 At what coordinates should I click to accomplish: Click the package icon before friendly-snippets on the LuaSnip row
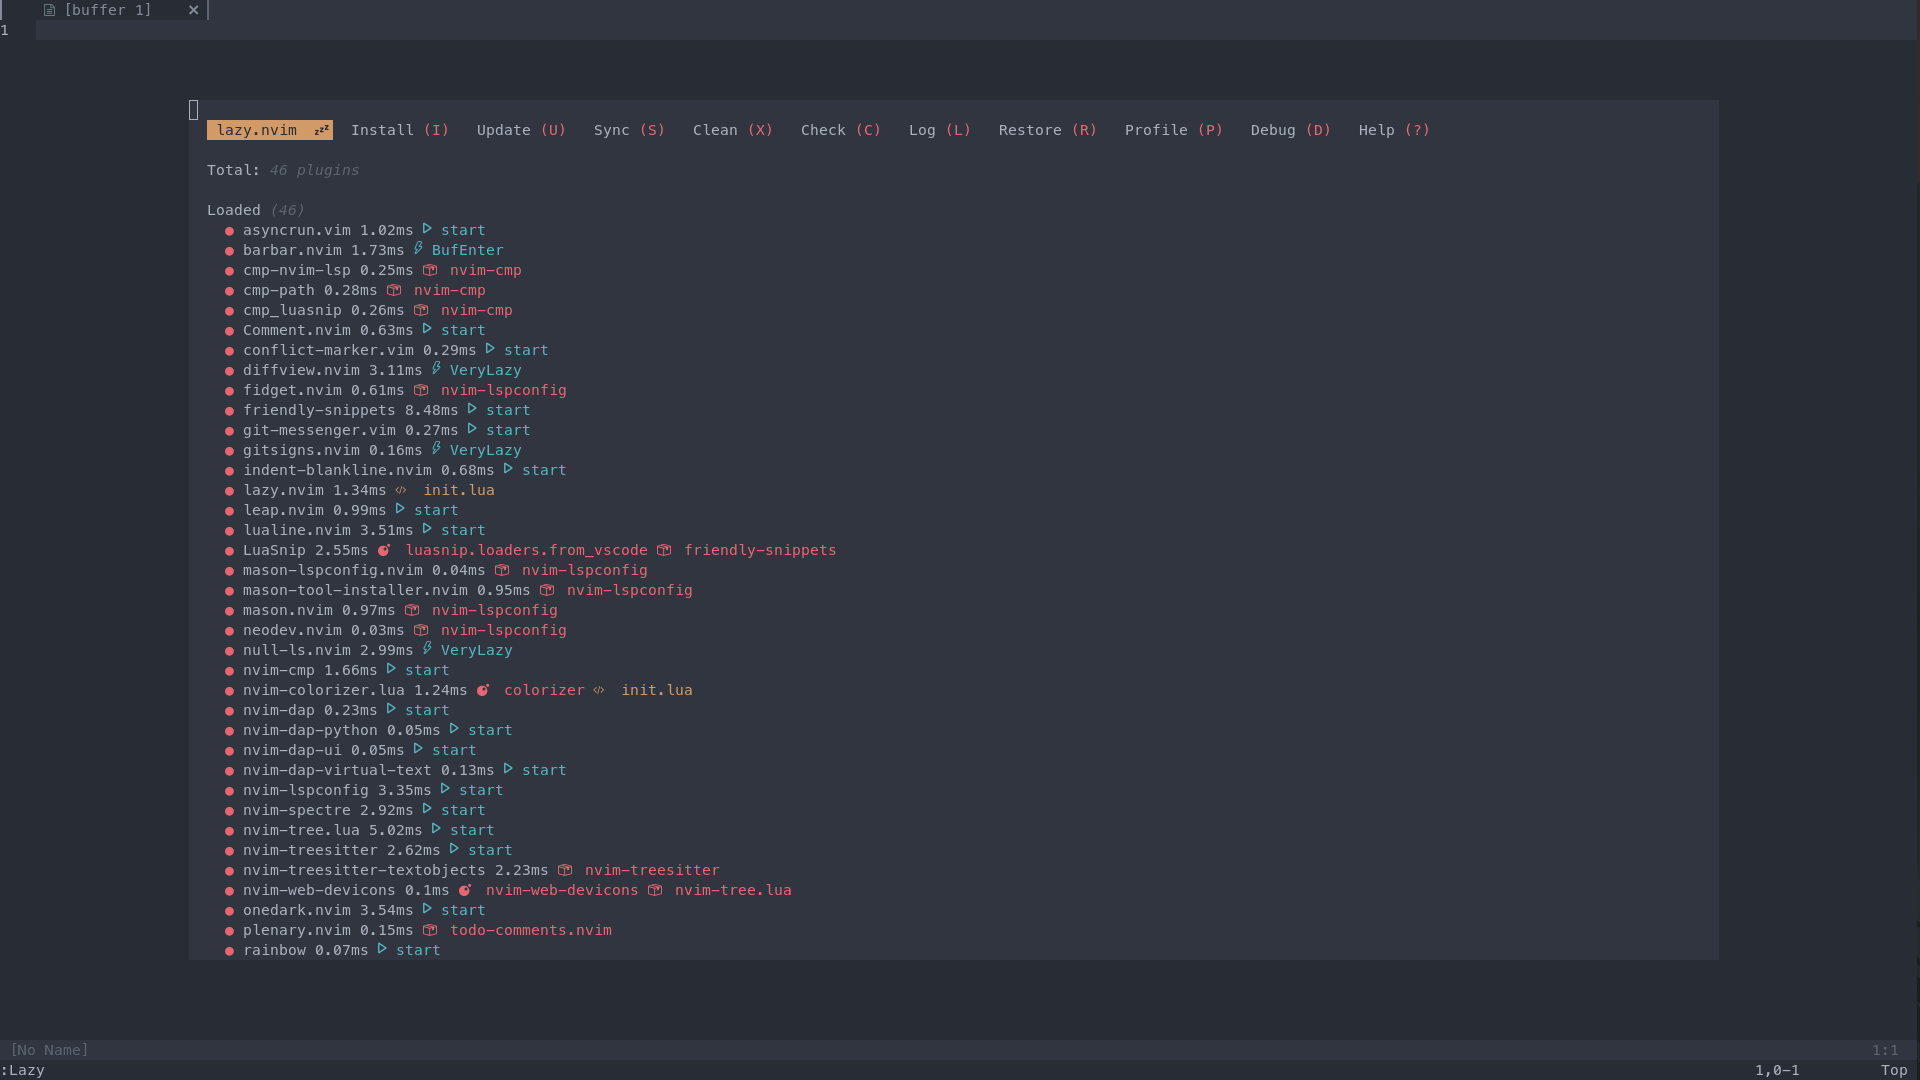tap(664, 550)
